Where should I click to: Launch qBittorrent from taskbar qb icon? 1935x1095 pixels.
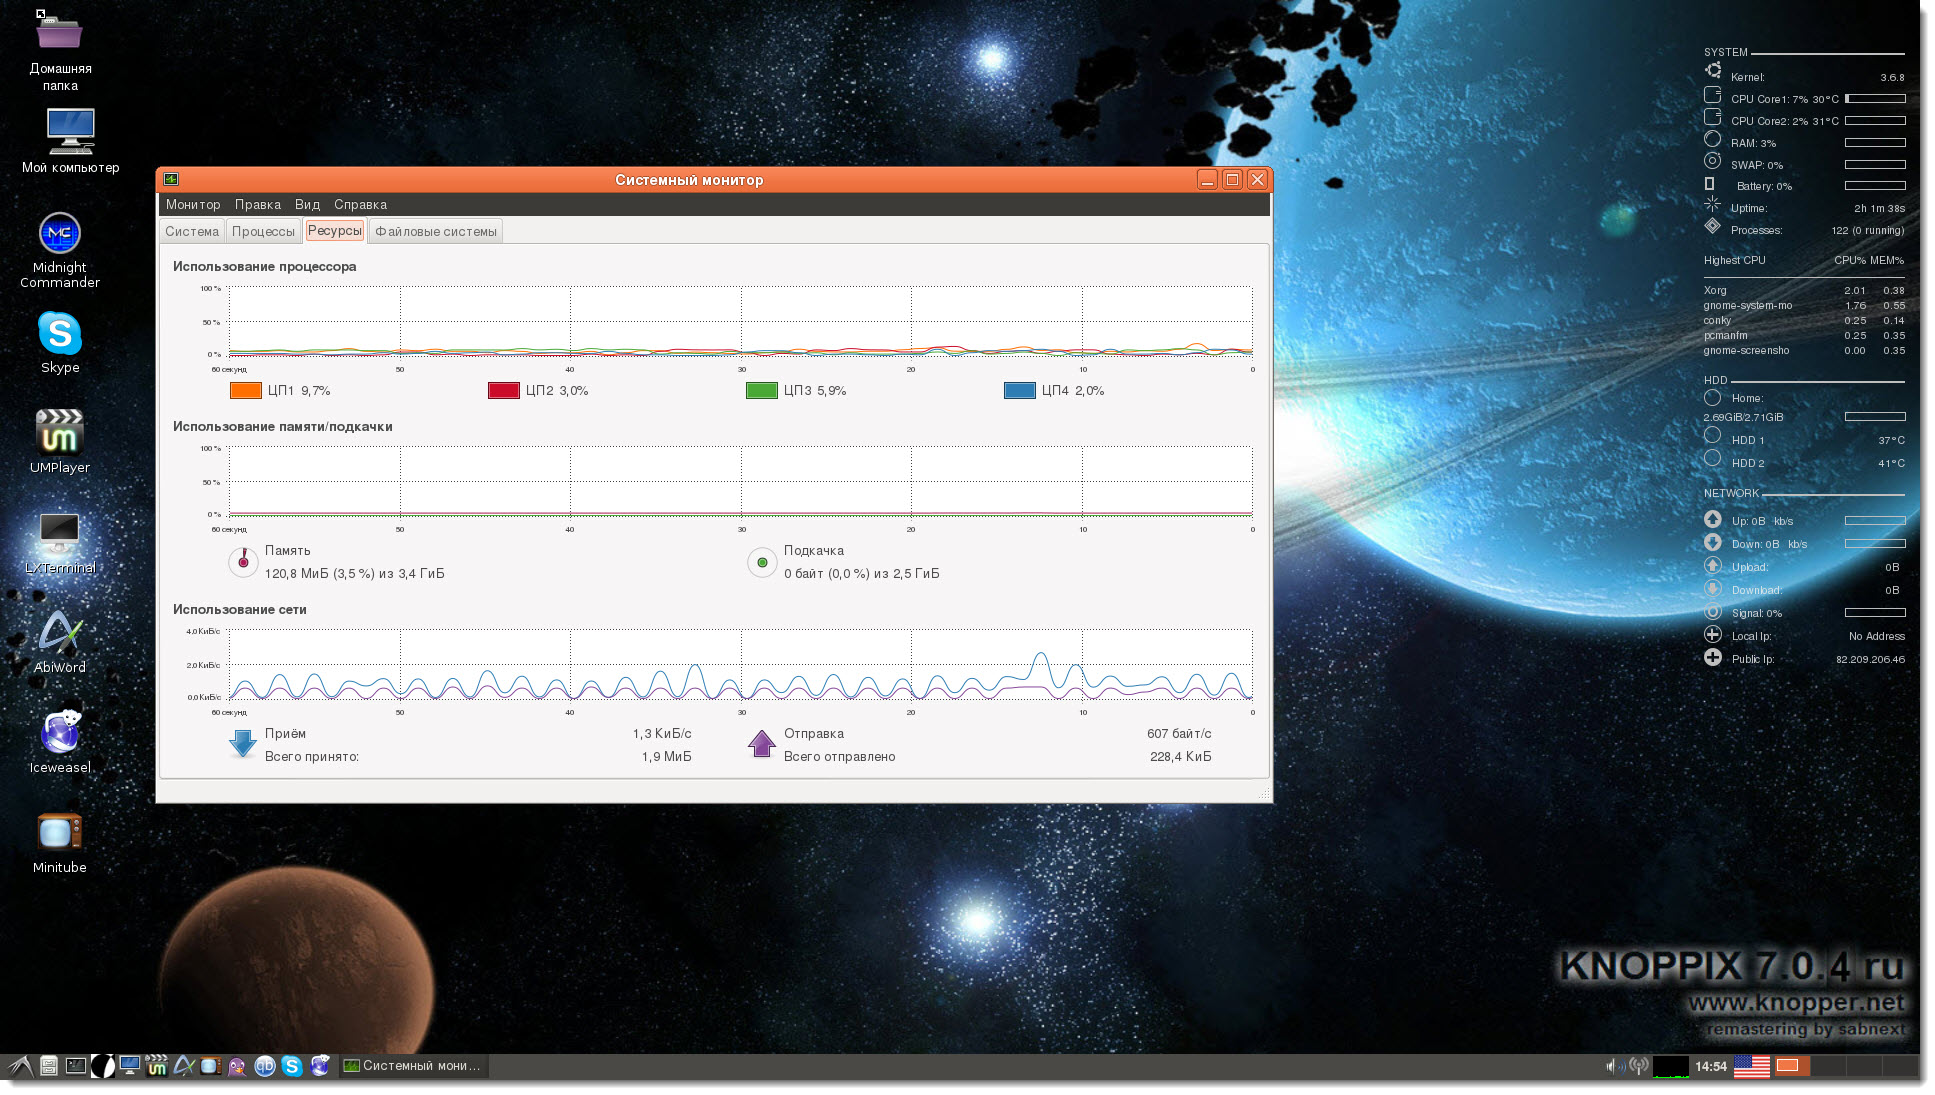click(264, 1066)
